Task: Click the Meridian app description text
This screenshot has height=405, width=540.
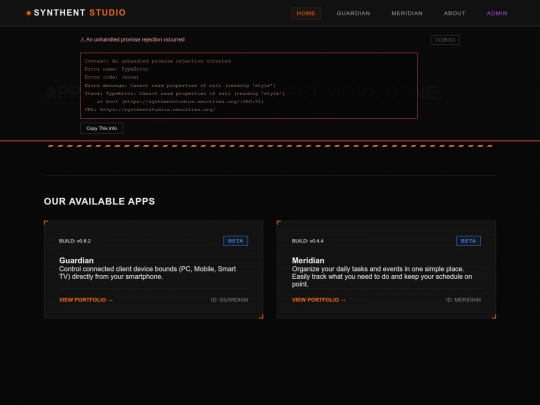Action: 382,277
